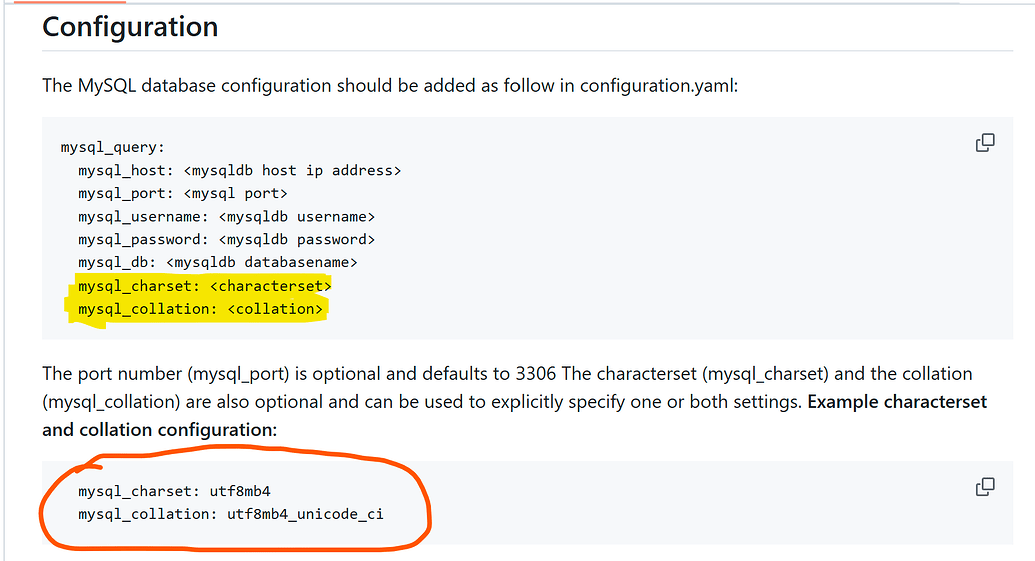Click the mysql_db databasename code line
1035x561 pixels.
coord(217,263)
